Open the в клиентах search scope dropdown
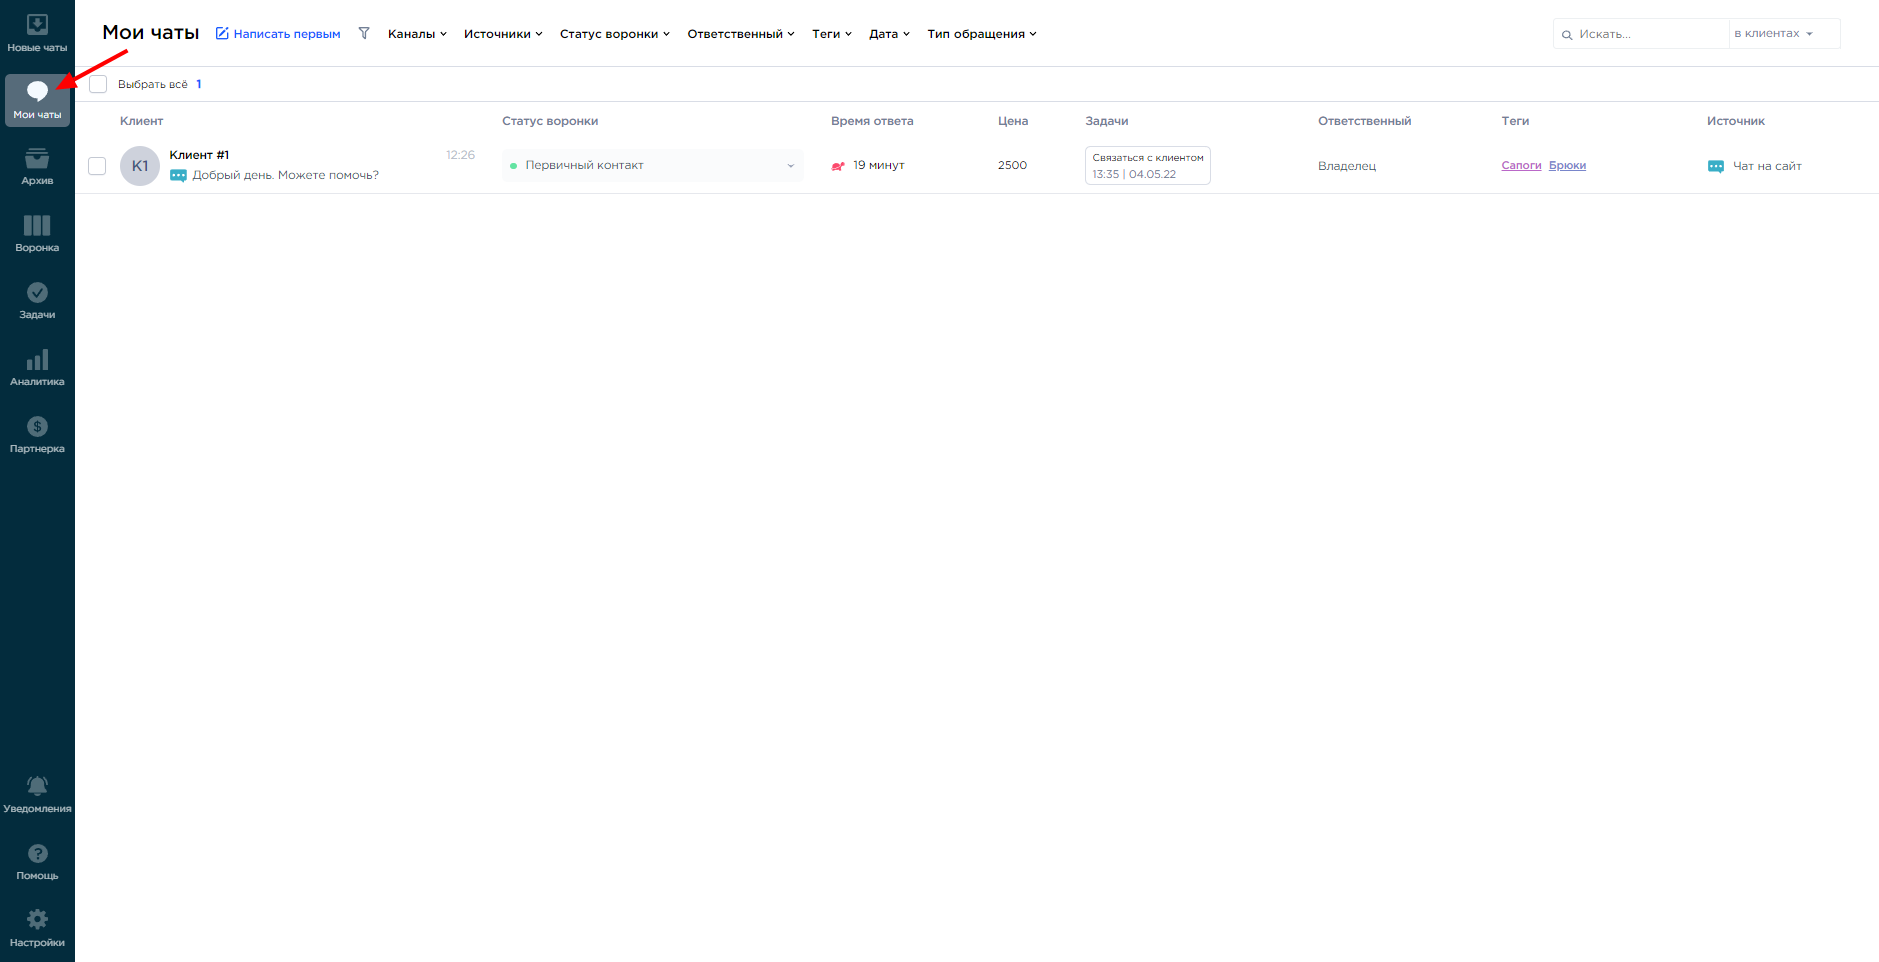 click(x=1784, y=34)
